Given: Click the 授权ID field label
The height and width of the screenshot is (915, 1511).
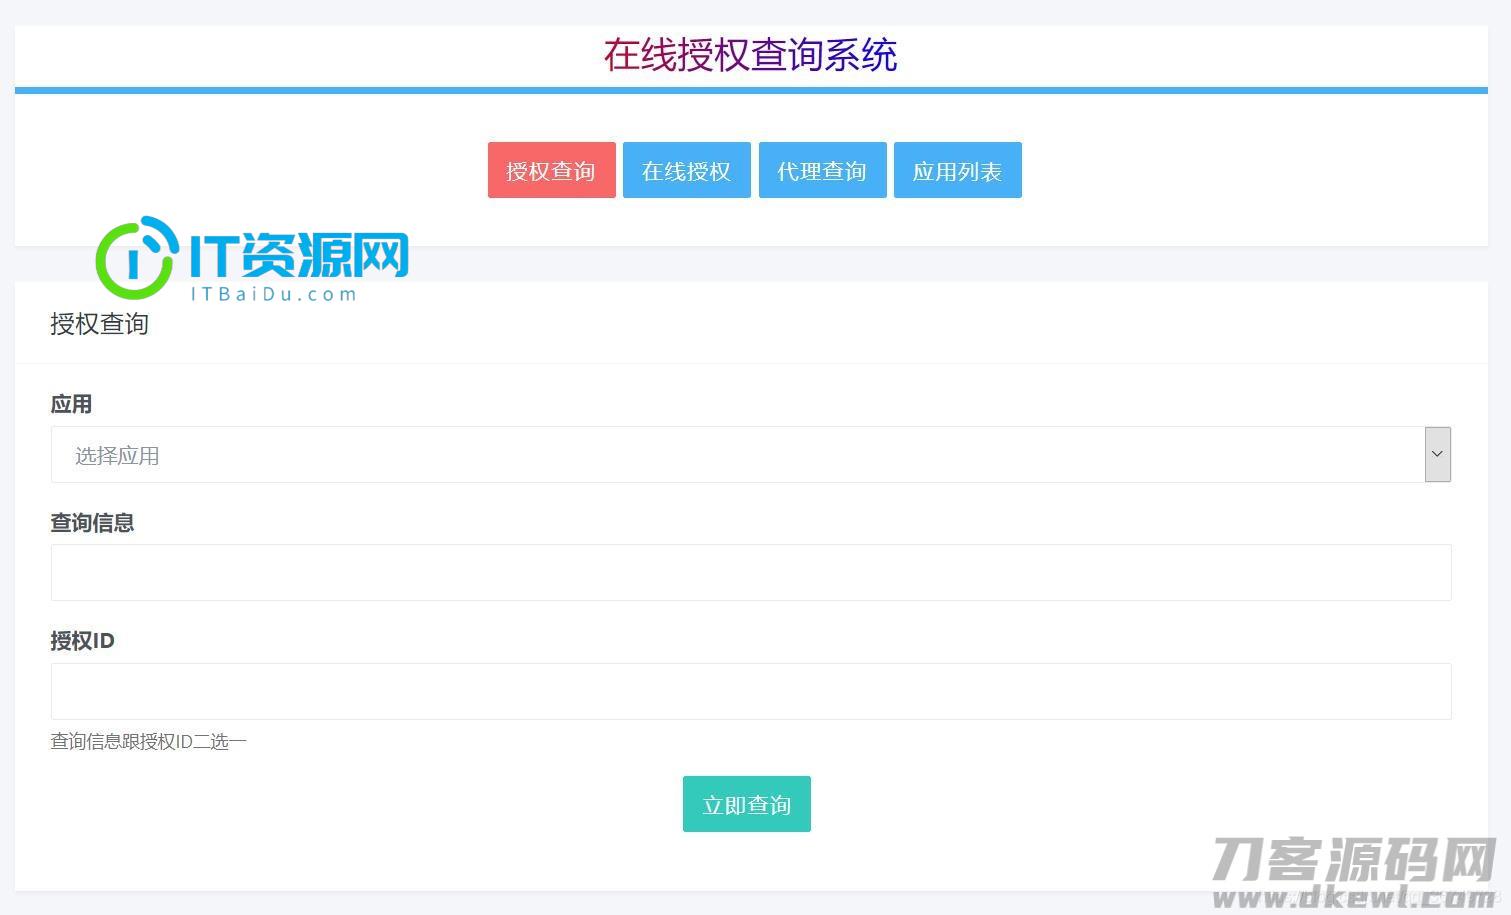Looking at the screenshot, I should [x=82, y=640].
